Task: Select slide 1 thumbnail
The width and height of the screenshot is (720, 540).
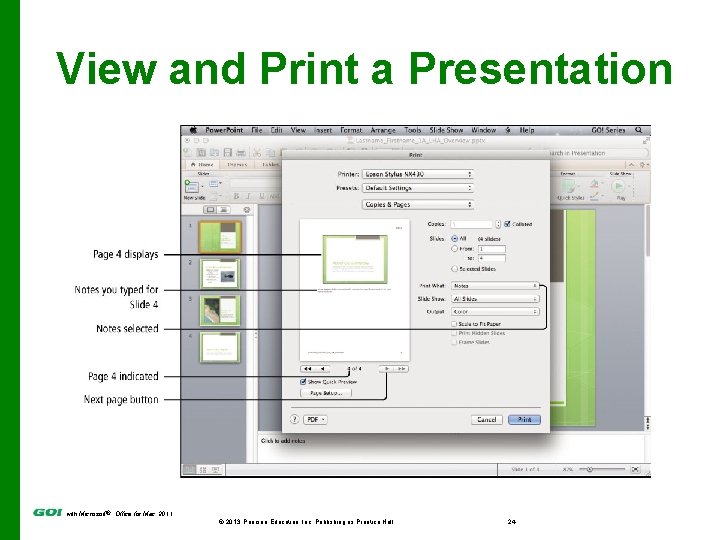Action: [x=220, y=236]
